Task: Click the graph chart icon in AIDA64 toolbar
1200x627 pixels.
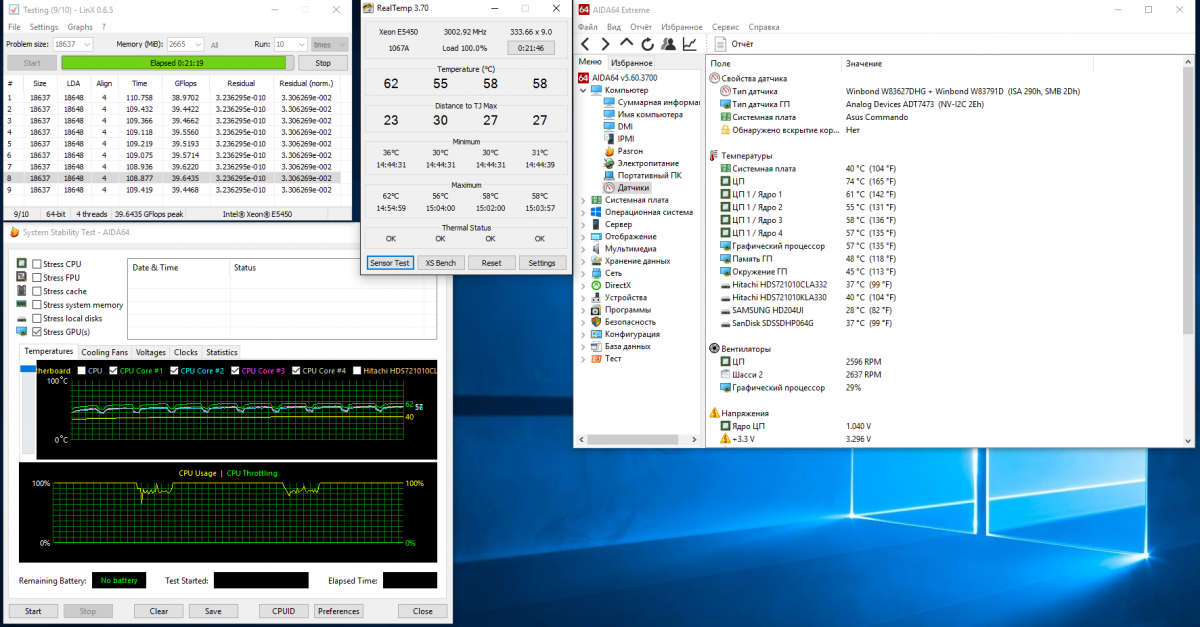Action: click(690, 44)
